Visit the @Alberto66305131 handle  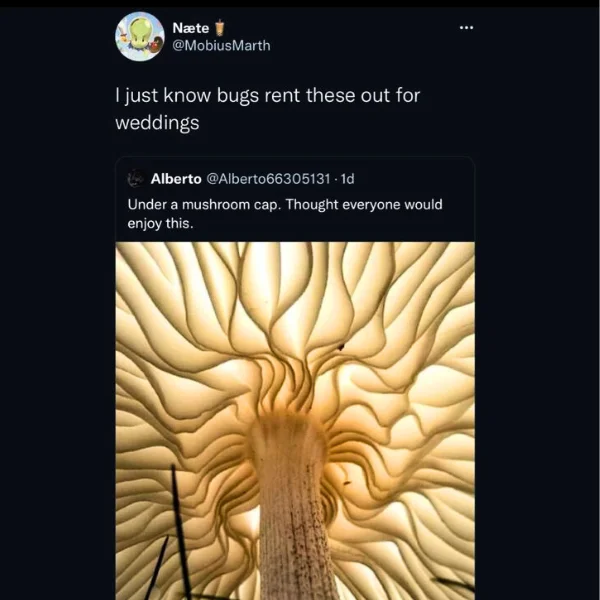pos(268,179)
